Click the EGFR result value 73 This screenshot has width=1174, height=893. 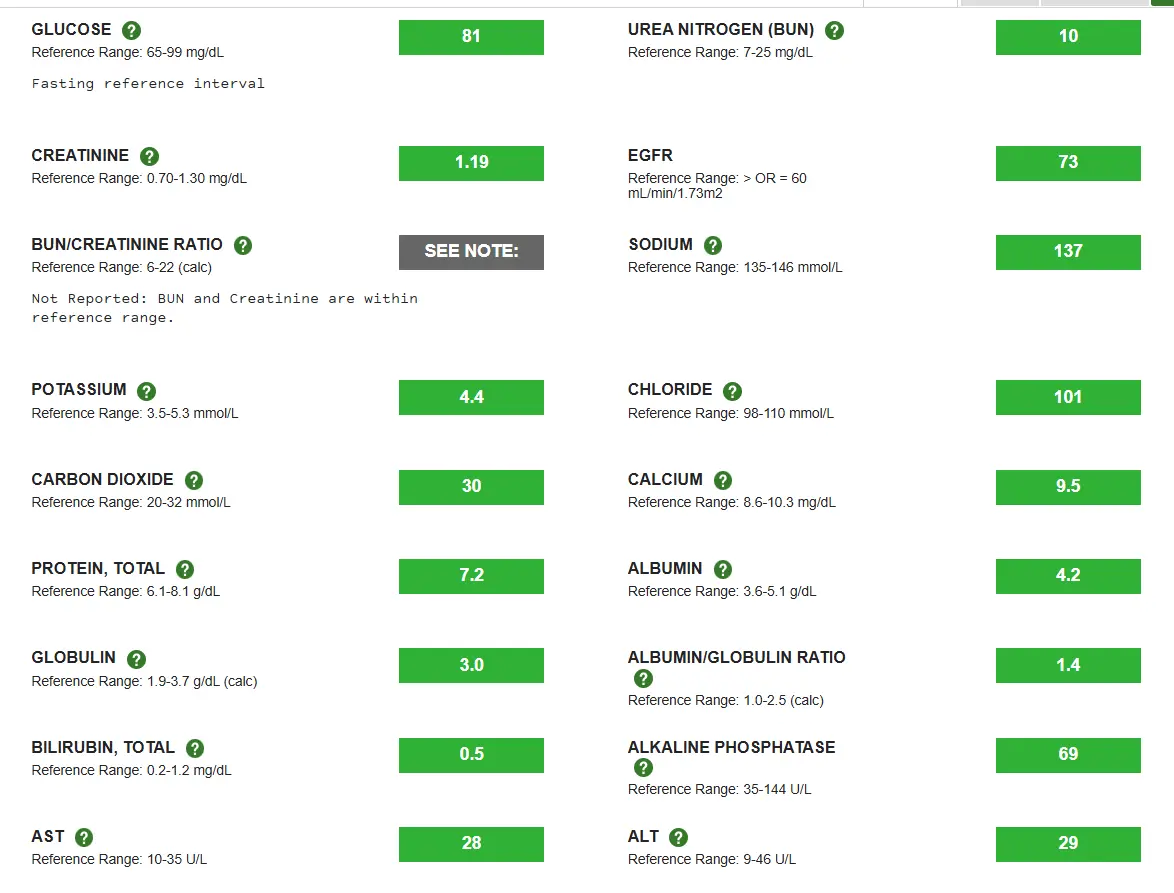(x=1068, y=163)
